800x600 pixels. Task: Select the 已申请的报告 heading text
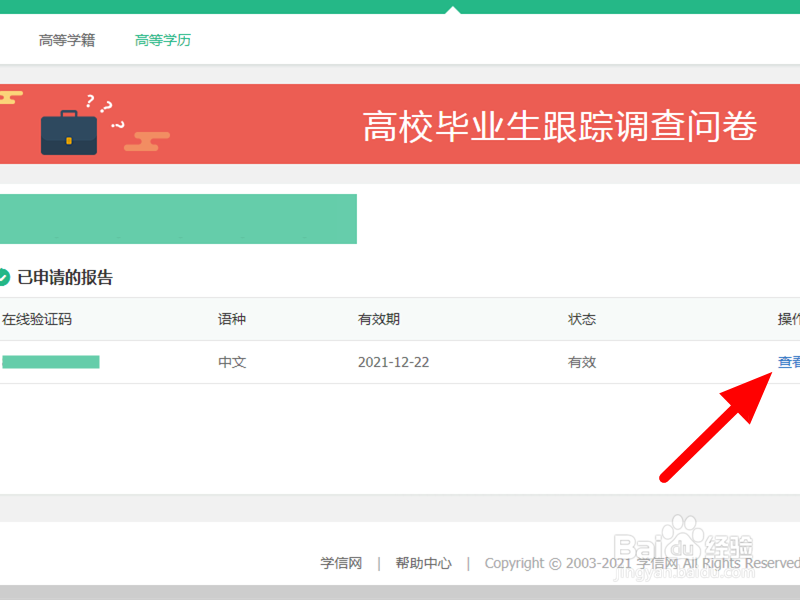coord(65,278)
